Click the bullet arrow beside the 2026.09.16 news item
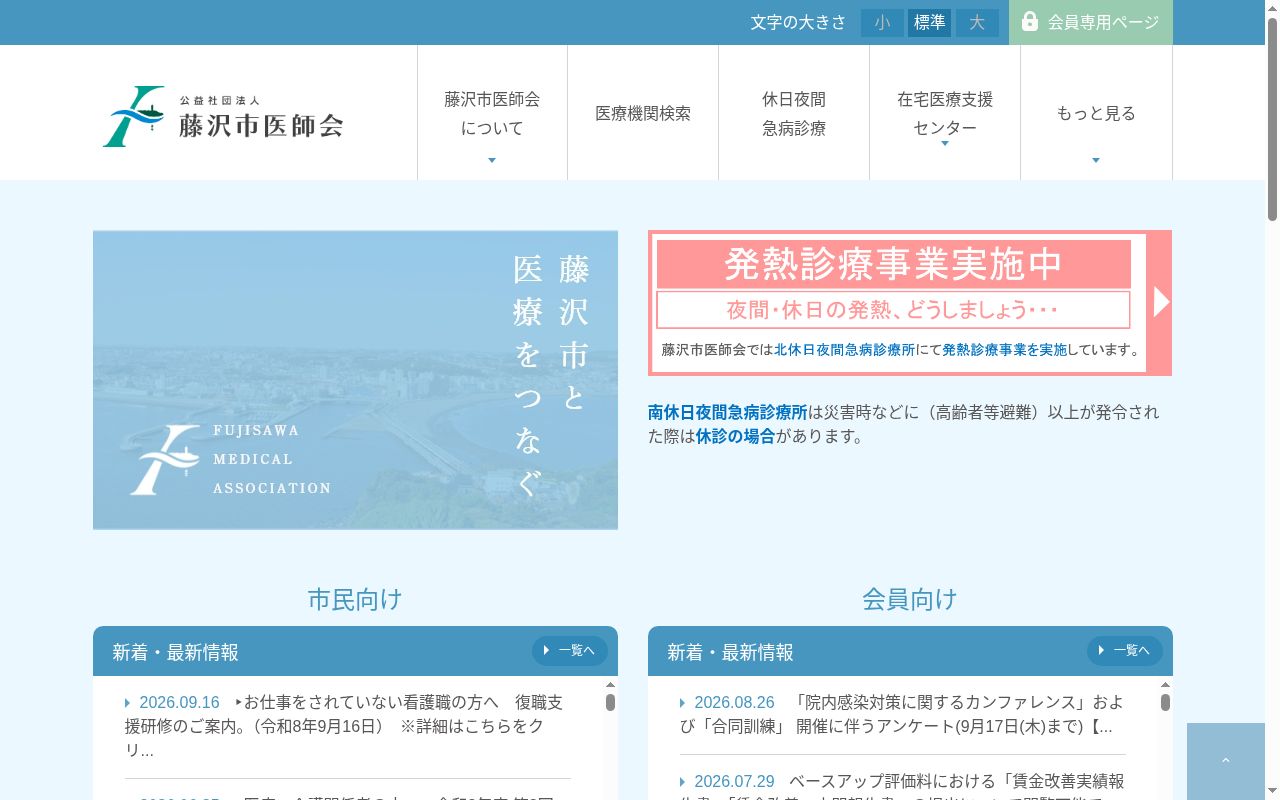1280x800 pixels. pos(128,703)
